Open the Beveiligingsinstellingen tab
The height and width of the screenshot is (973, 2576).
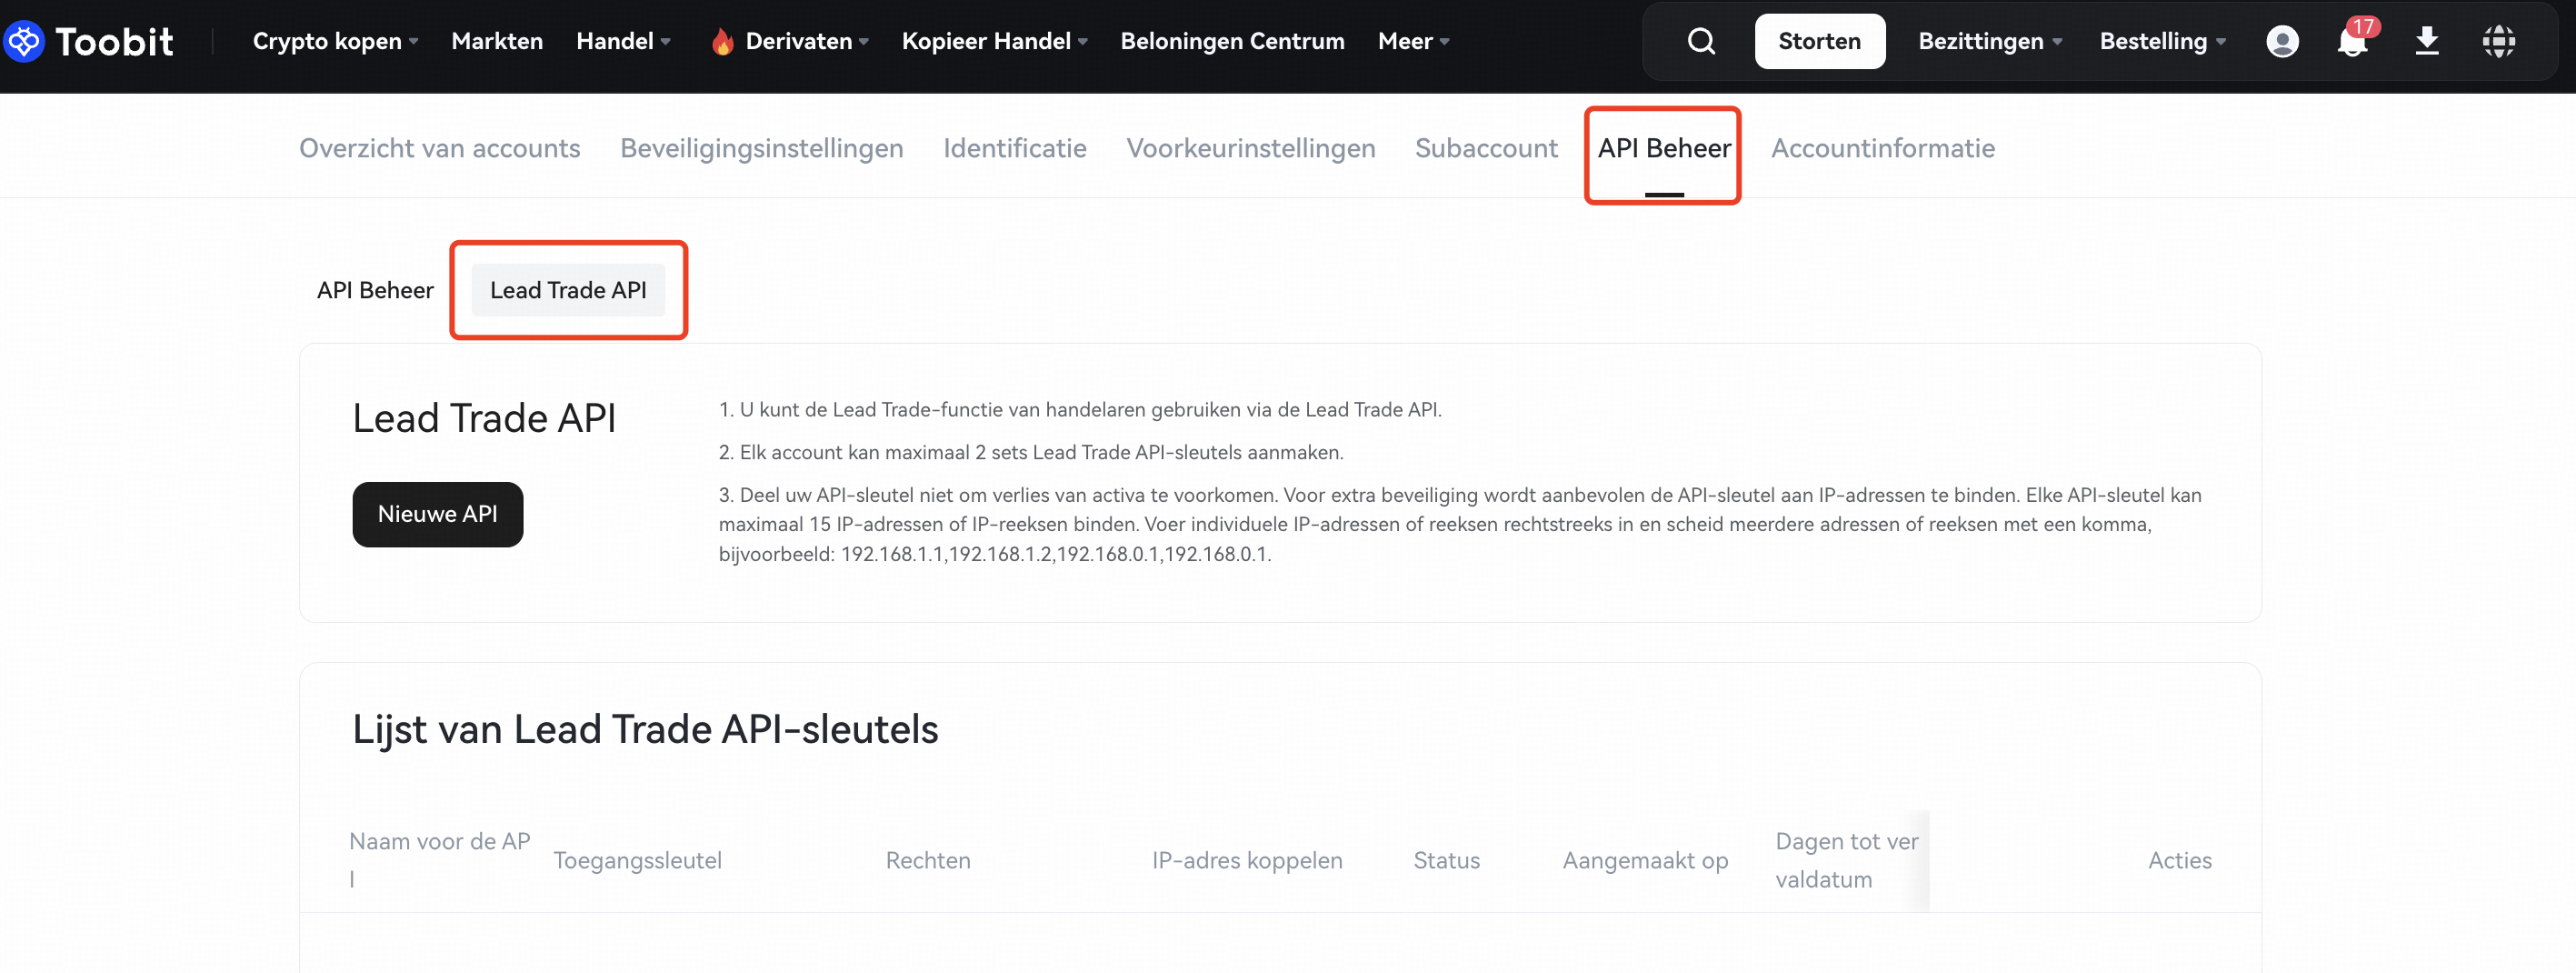[x=761, y=148]
